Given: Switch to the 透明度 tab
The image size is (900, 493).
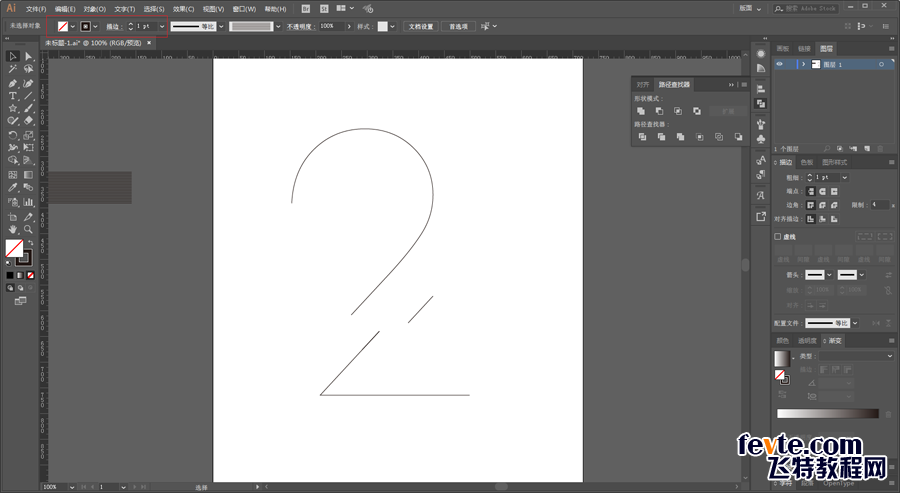Looking at the screenshot, I should tap(807, 341).
